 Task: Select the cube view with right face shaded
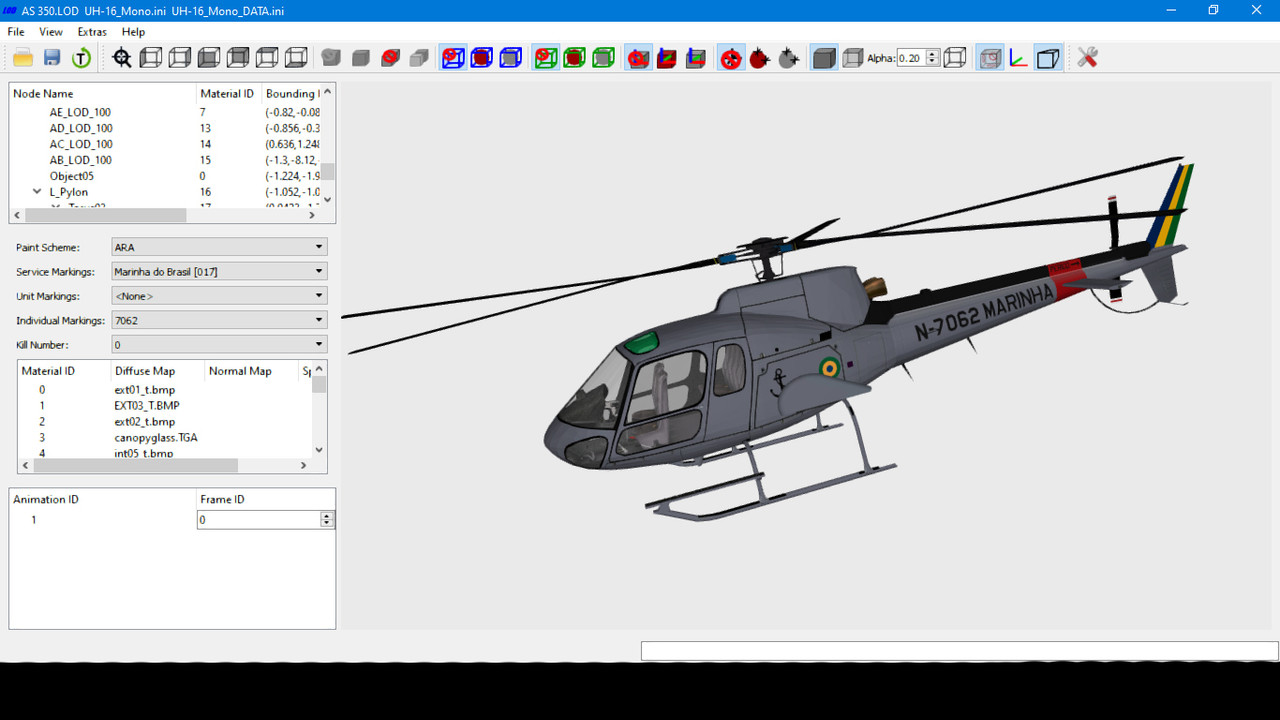click(180, 57)
